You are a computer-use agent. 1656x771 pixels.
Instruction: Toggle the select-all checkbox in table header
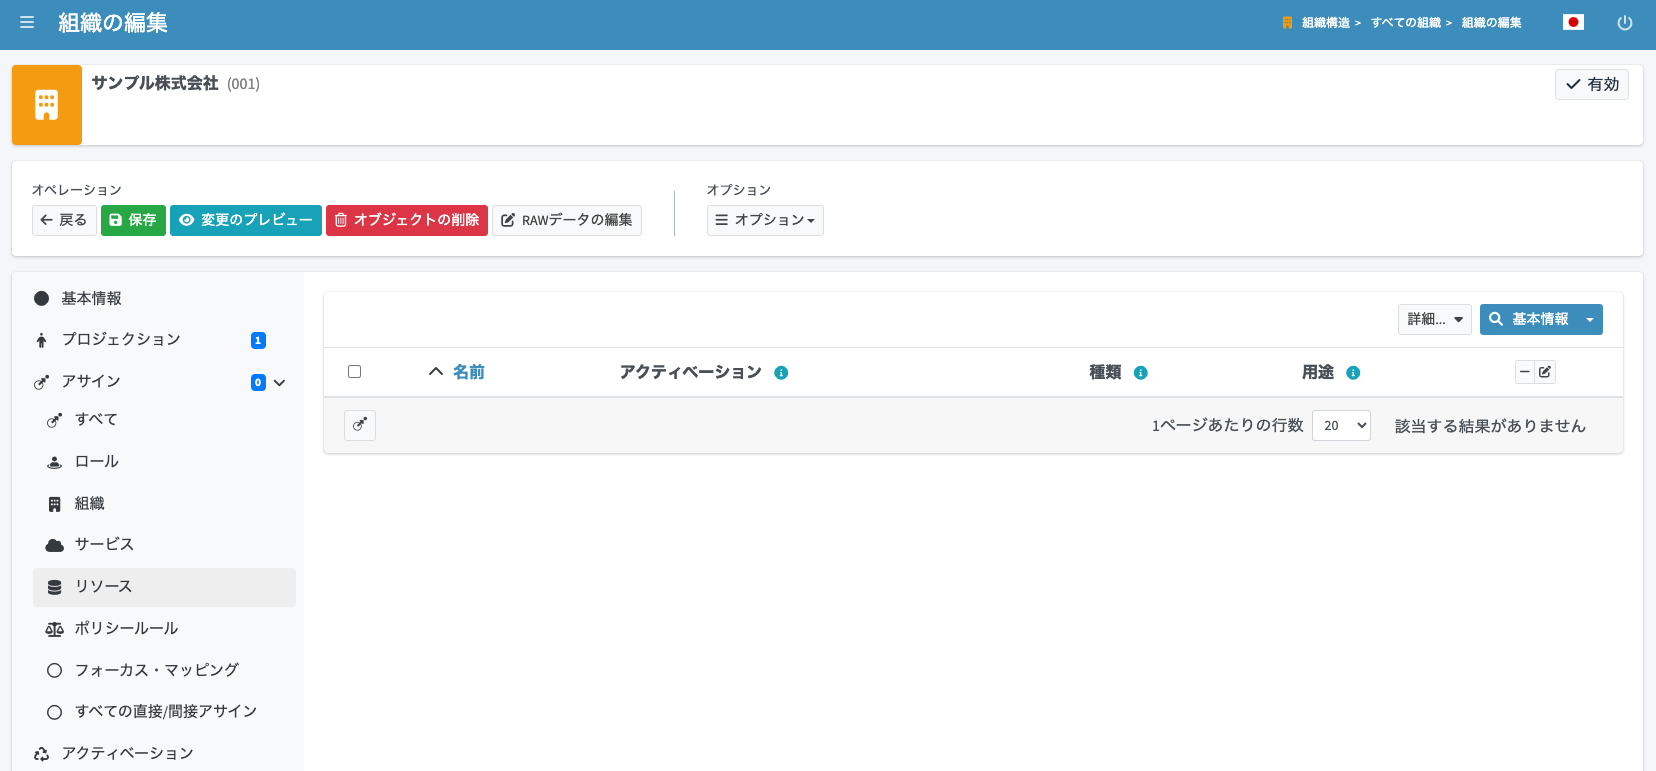(354, 372)
